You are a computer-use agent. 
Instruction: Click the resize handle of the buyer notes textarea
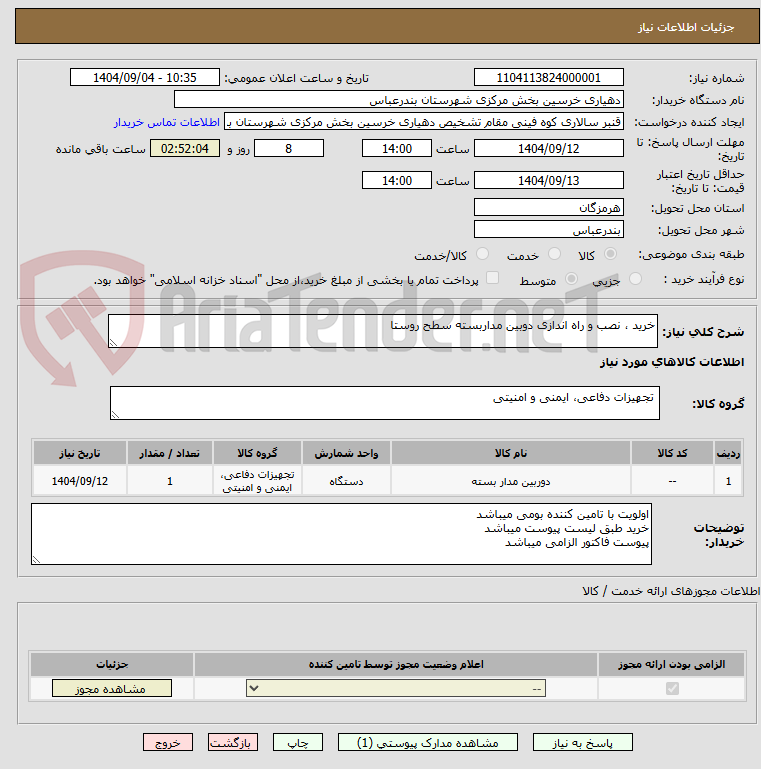(x=36, y=560)
